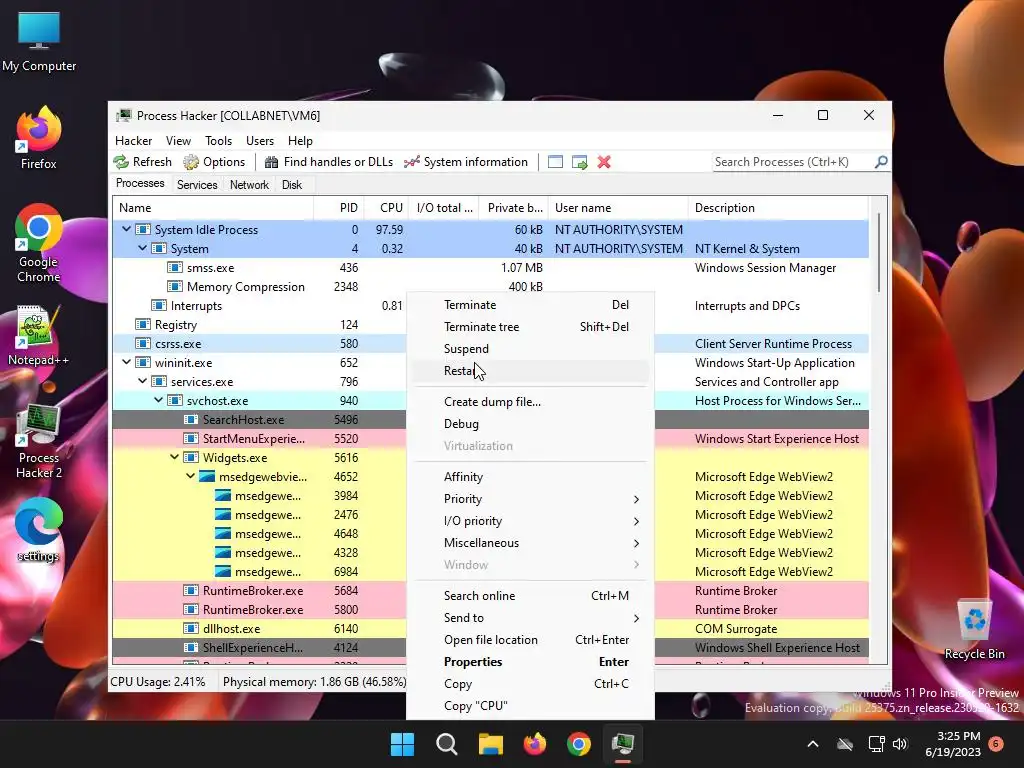Click the Refresh toolbar icon
Viewport: 1024px width, 768px height.
tap(121, 162)
